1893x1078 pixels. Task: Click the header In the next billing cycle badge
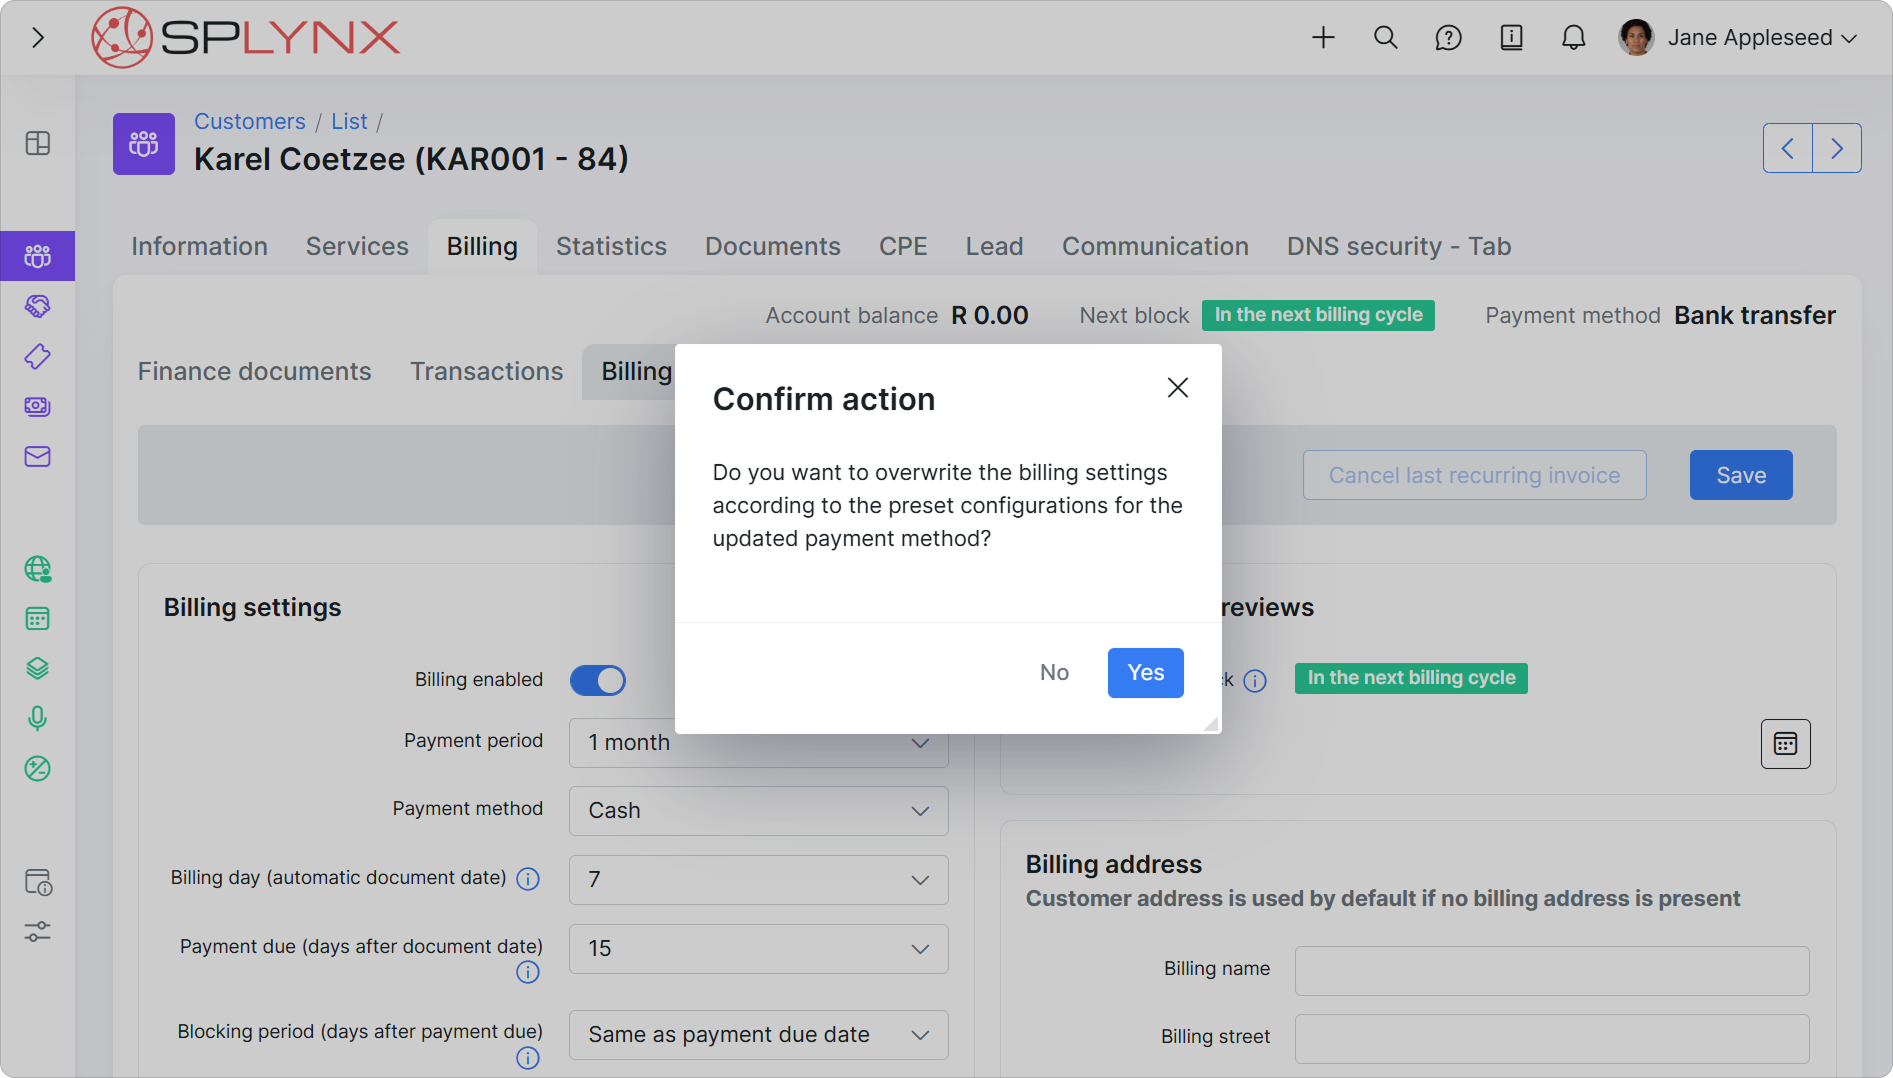[1318, 315]
